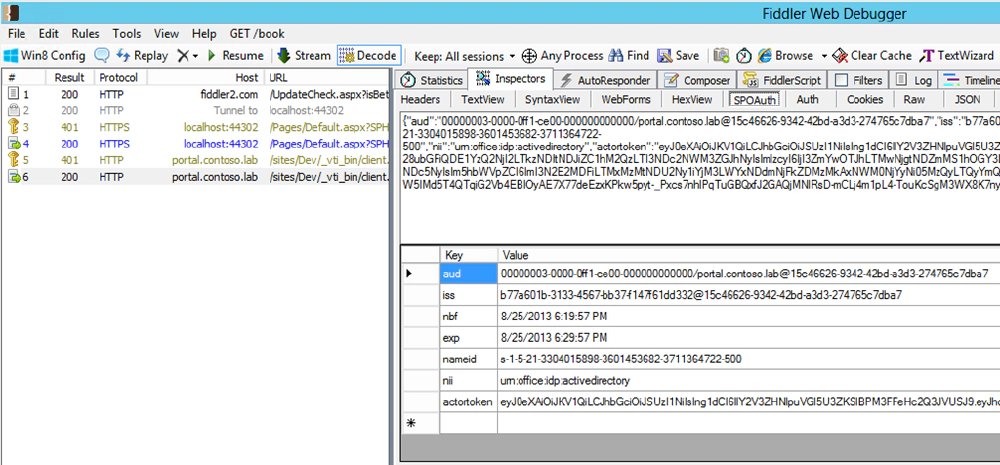
Task: Open the Edit menu
Action: coord(49,34)
